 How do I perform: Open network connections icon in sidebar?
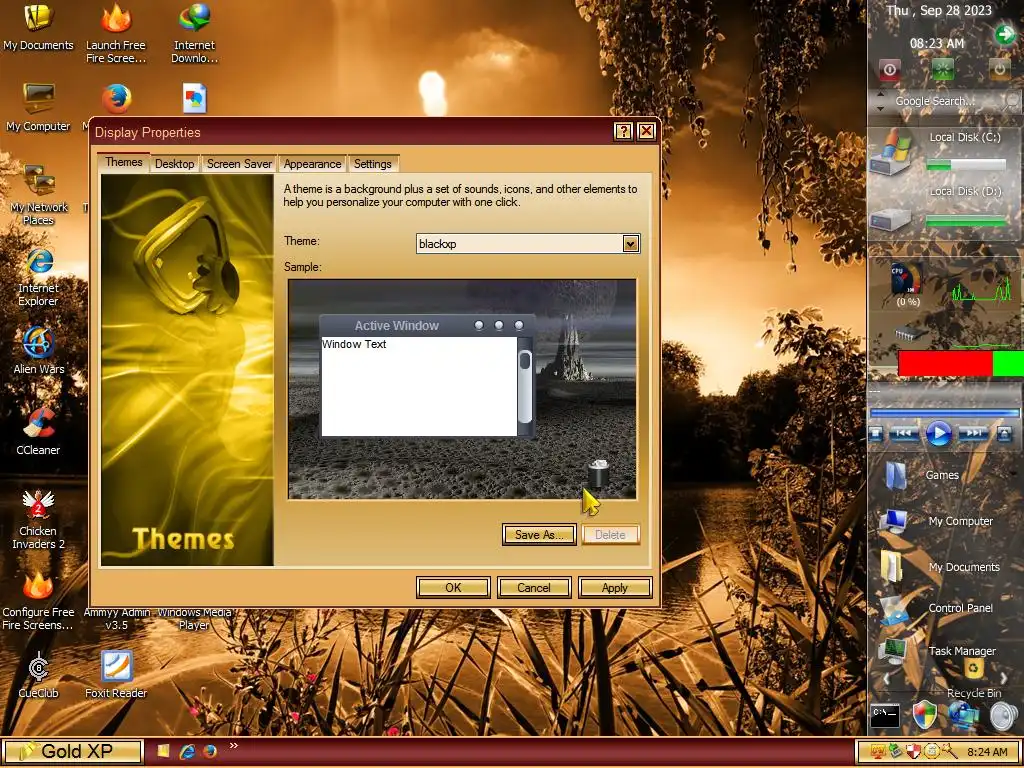(964, 716)
